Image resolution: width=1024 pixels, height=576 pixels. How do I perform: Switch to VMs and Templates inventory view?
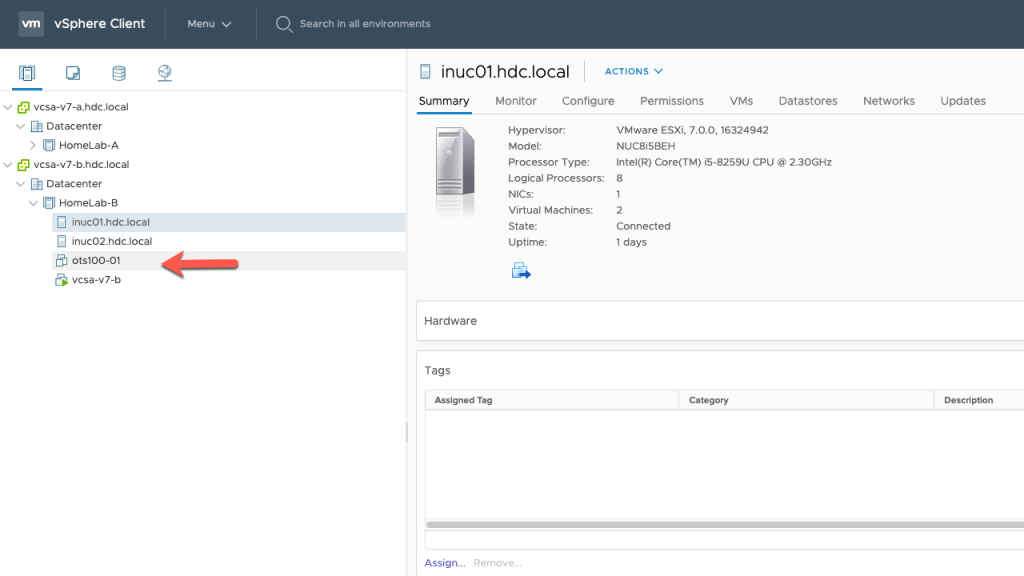pos(72,72)
